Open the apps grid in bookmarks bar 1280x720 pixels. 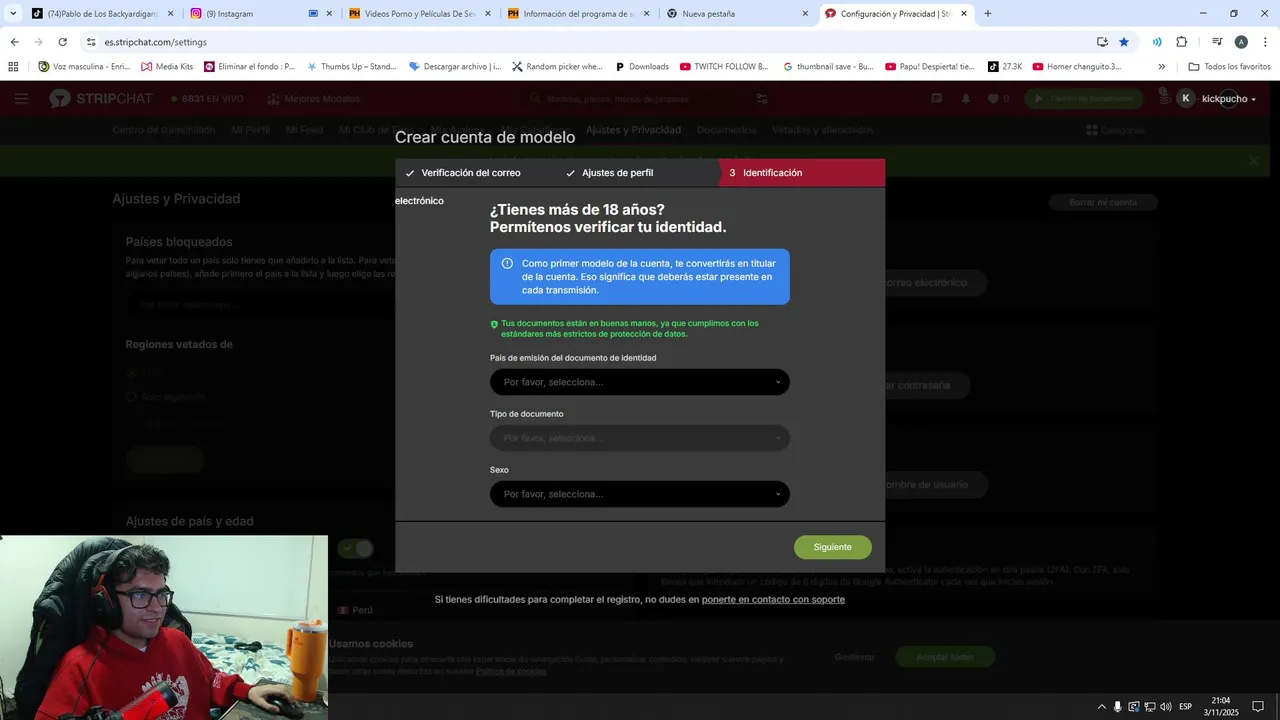pos(13,66)
